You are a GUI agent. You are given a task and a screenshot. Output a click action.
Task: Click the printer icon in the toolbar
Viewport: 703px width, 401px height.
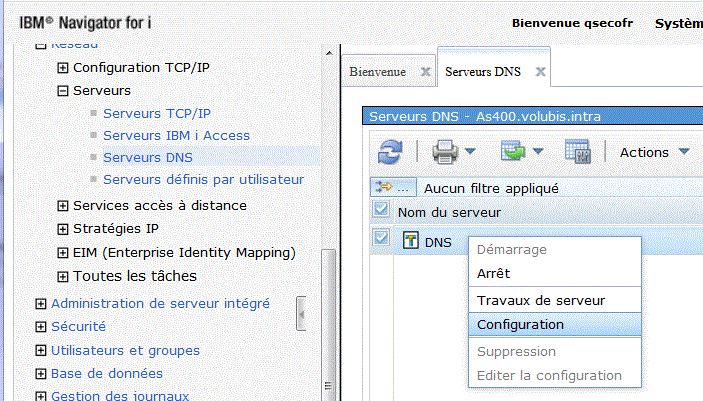click(445, 152)
